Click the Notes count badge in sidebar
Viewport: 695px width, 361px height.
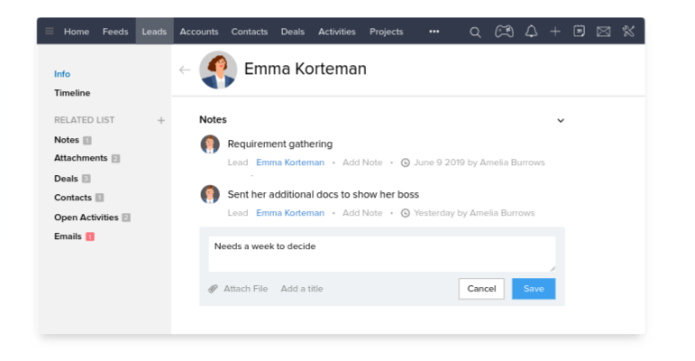coord(87,141)
